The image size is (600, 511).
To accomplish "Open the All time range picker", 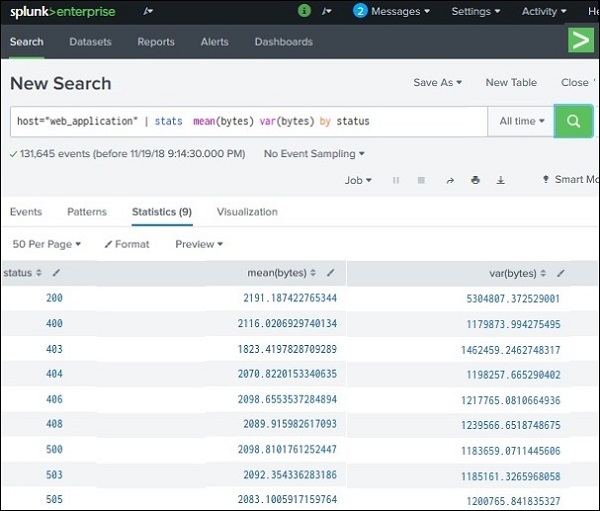I will click(x=522, y=121).
